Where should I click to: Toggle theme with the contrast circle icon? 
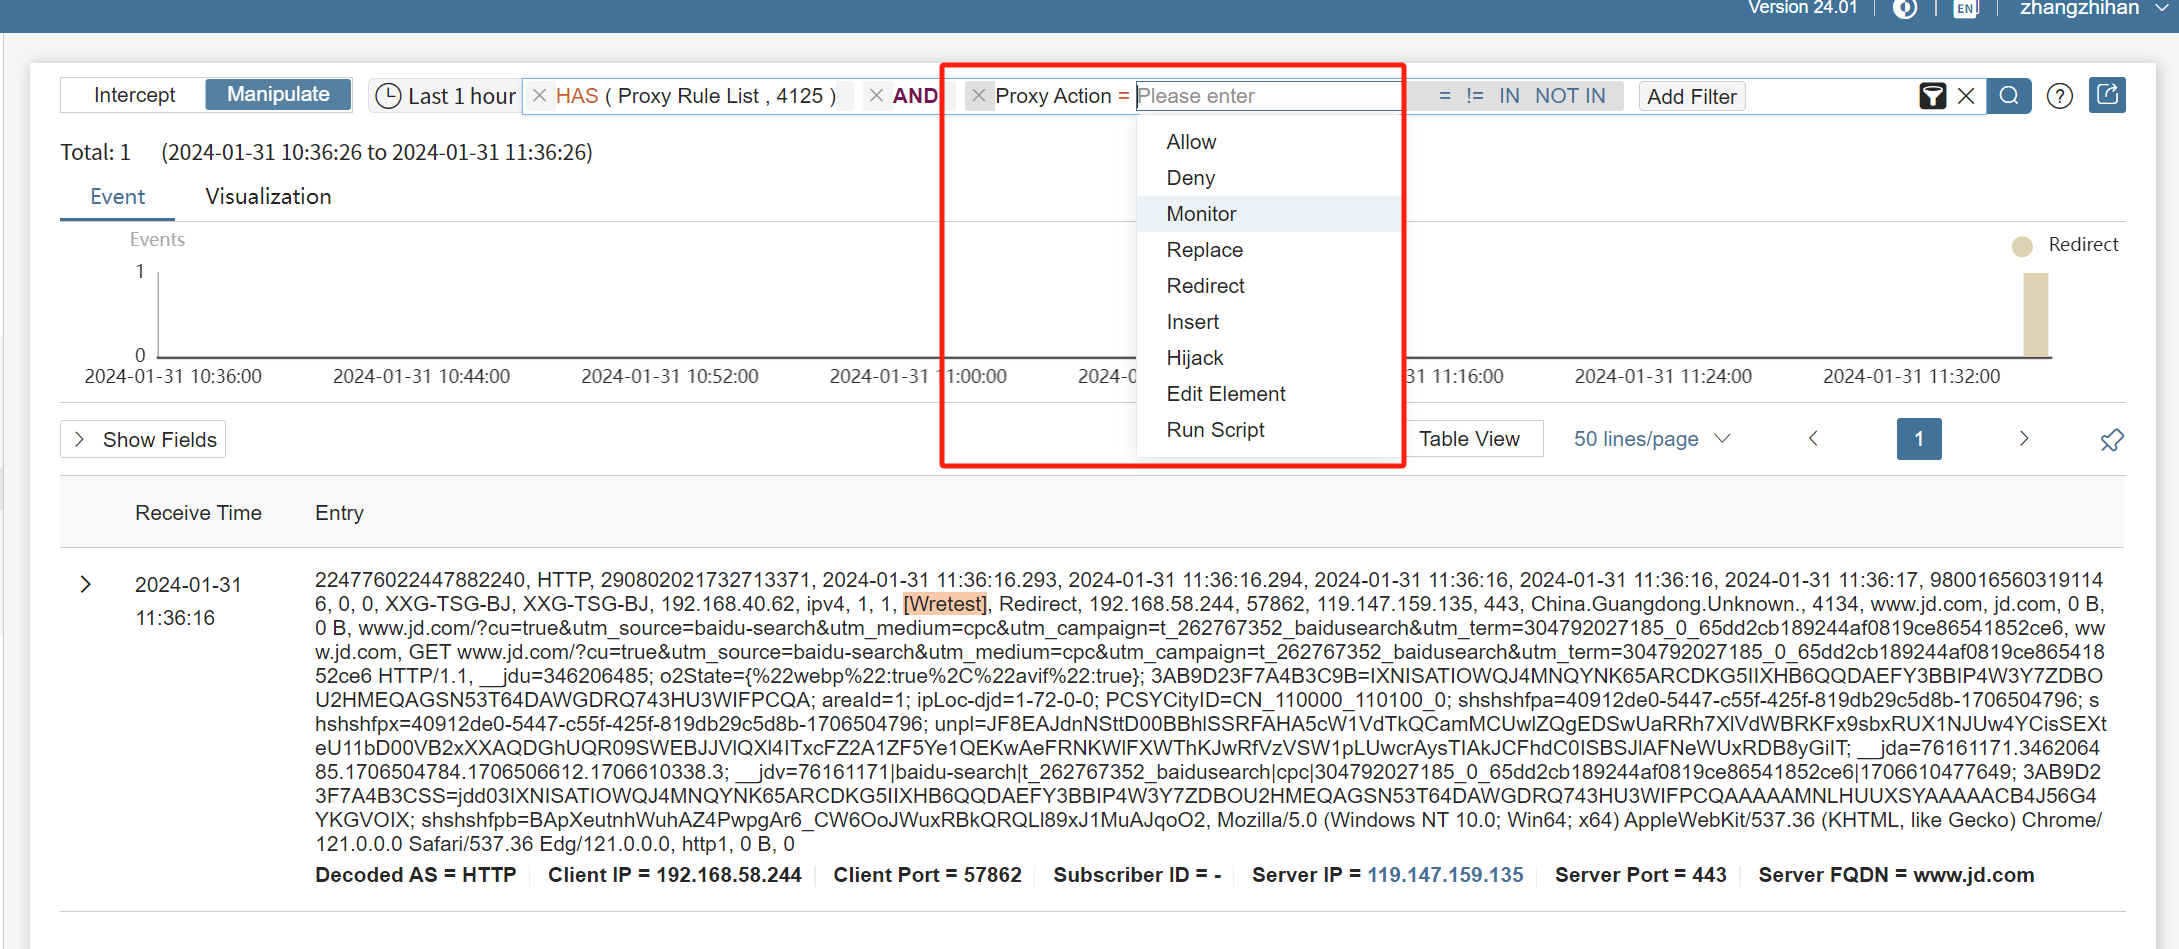click(1905, 9)
